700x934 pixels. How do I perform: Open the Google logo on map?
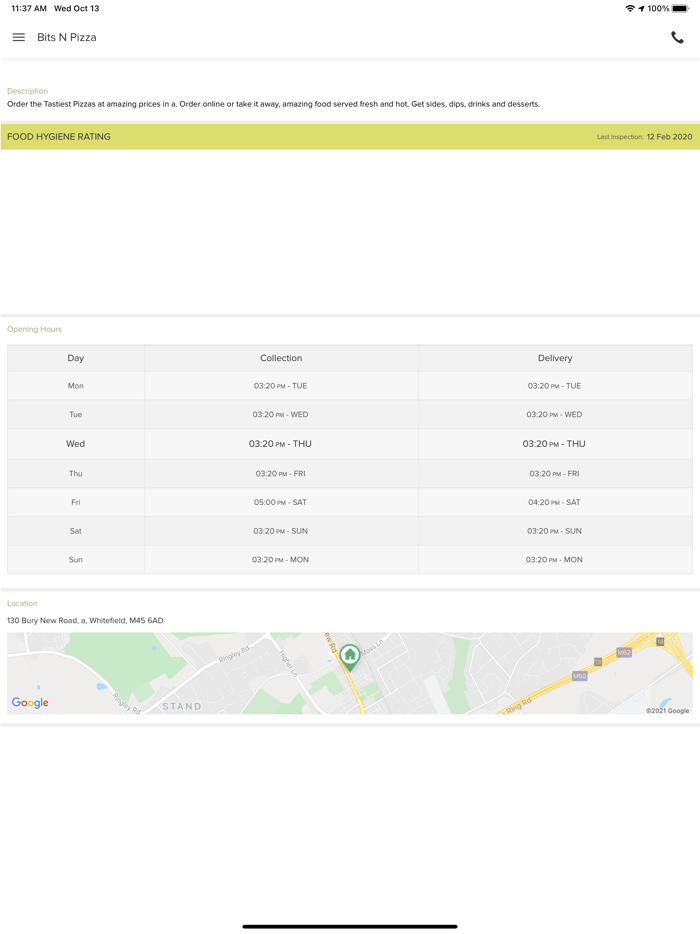(30, 703)
